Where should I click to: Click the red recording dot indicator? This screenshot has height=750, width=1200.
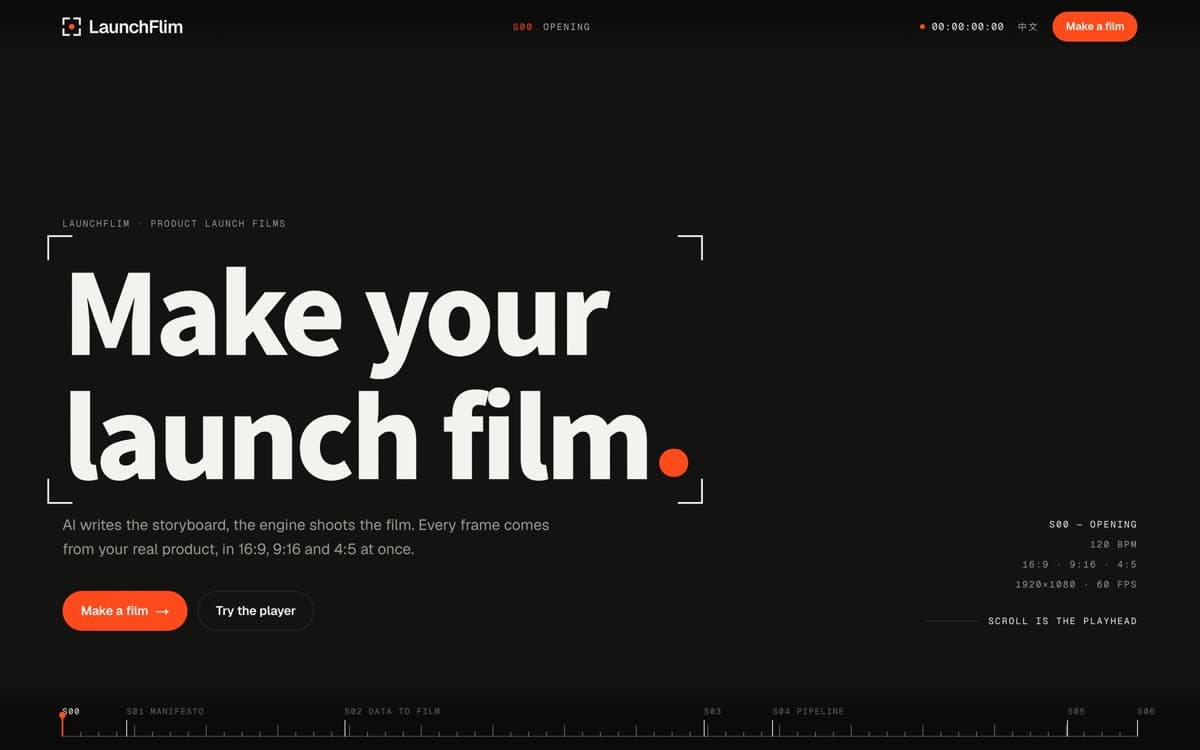922,27
